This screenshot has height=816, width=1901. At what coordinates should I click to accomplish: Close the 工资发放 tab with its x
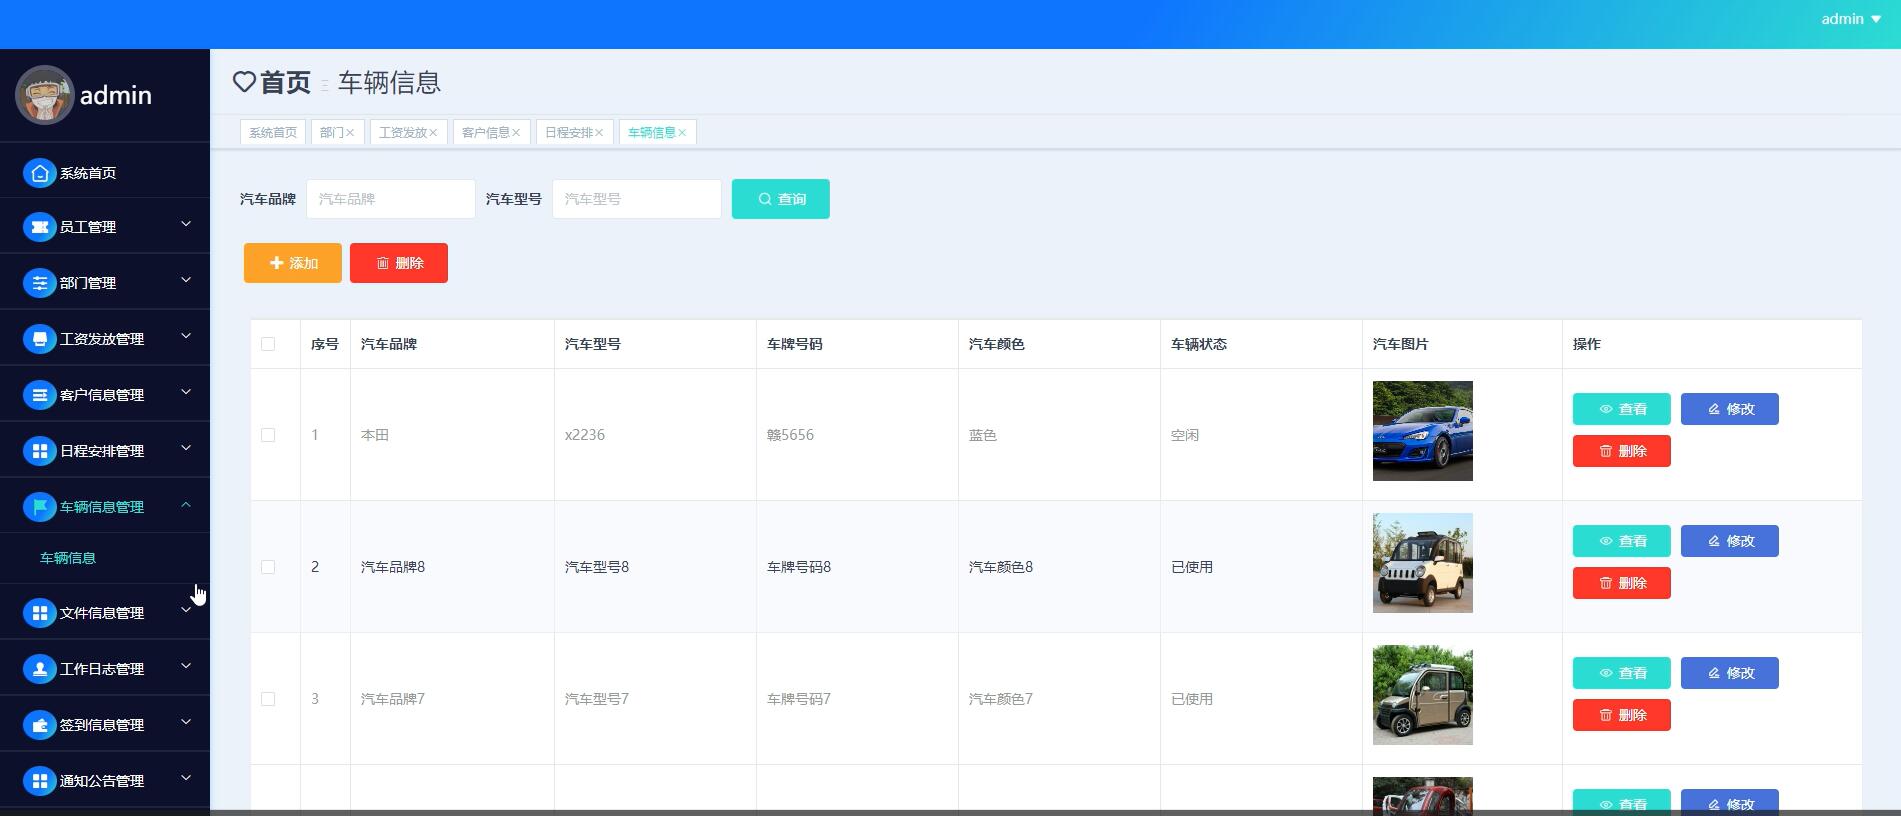(x=433, y=133)
